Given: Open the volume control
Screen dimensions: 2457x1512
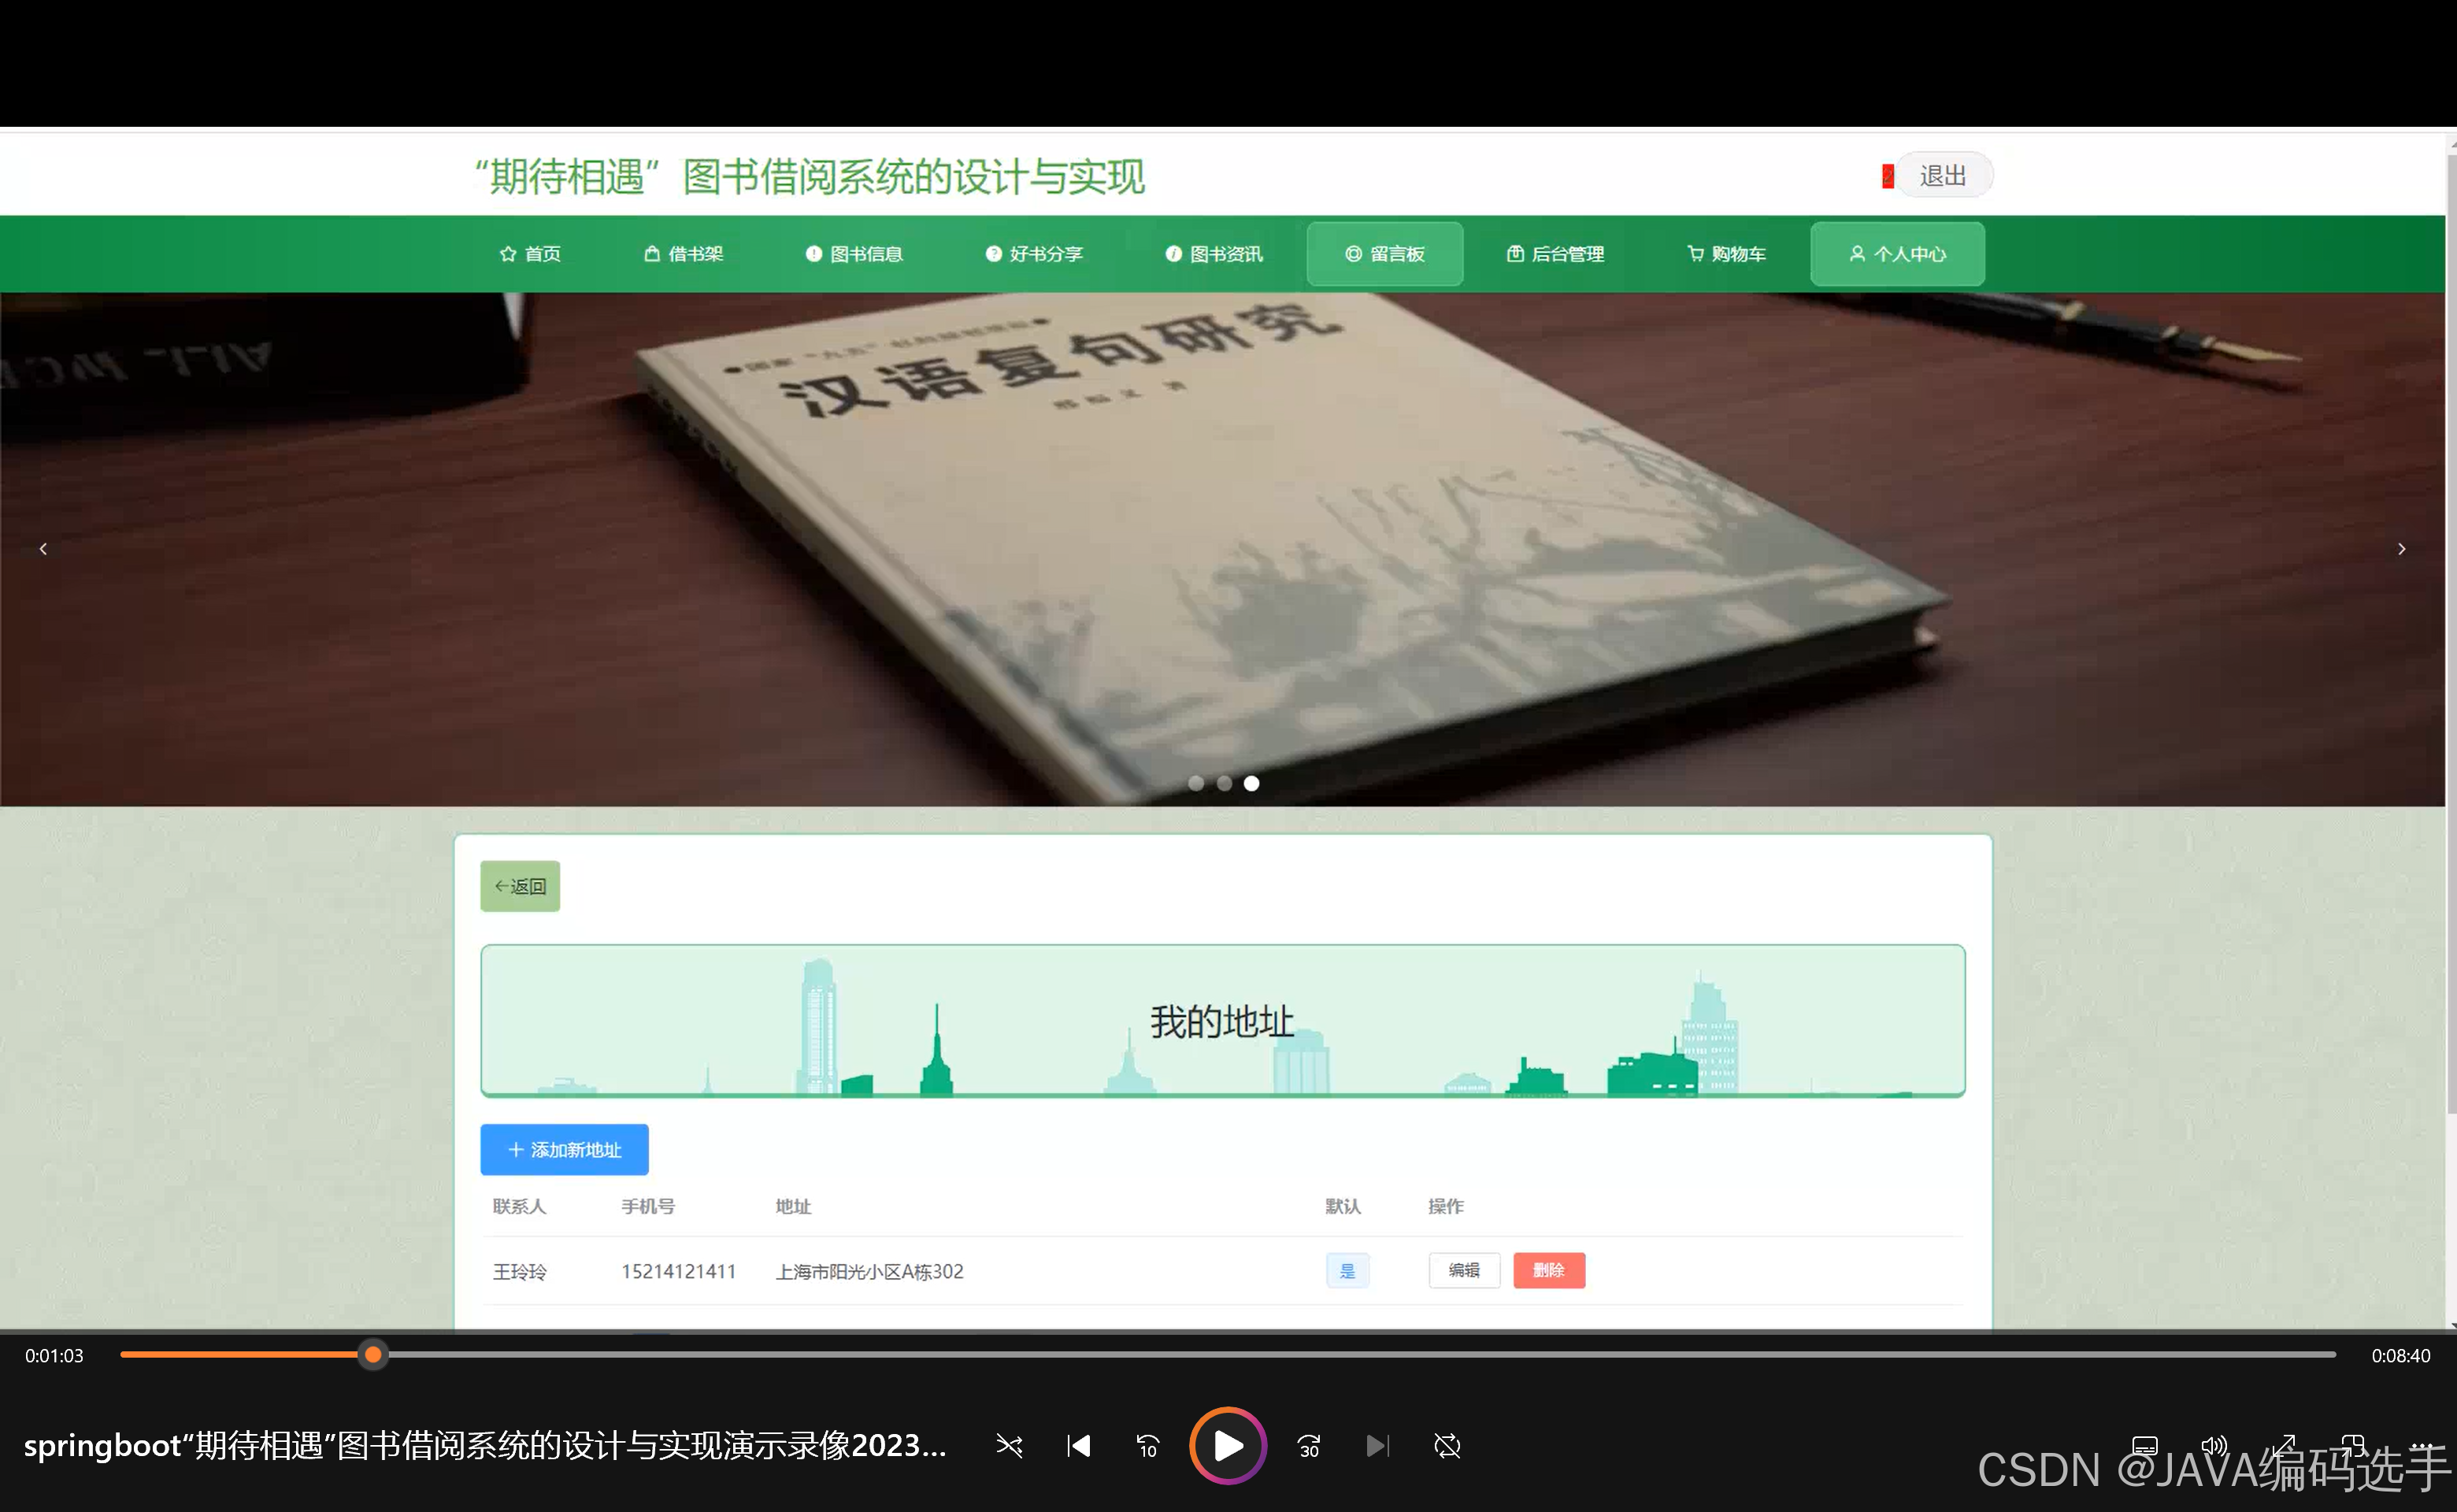Looking at the screenshot, I should pos(2214,1446).
